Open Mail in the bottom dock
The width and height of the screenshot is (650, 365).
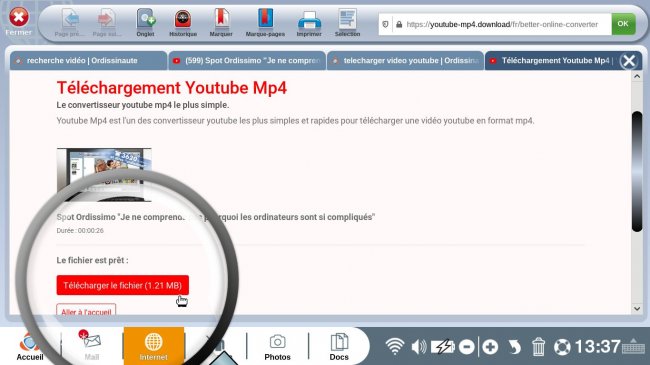(x=92, y=346)
